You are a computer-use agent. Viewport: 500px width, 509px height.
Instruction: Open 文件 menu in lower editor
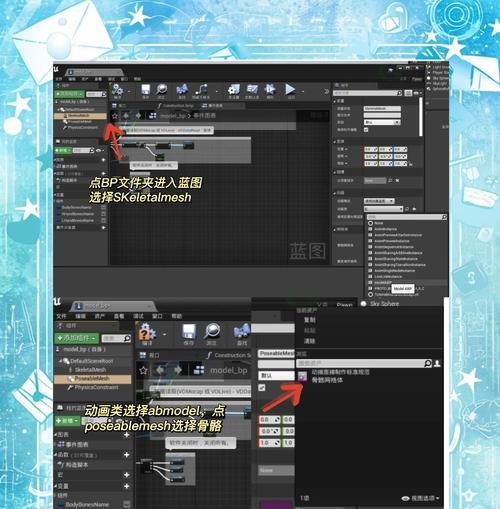[x=61, y=316]
